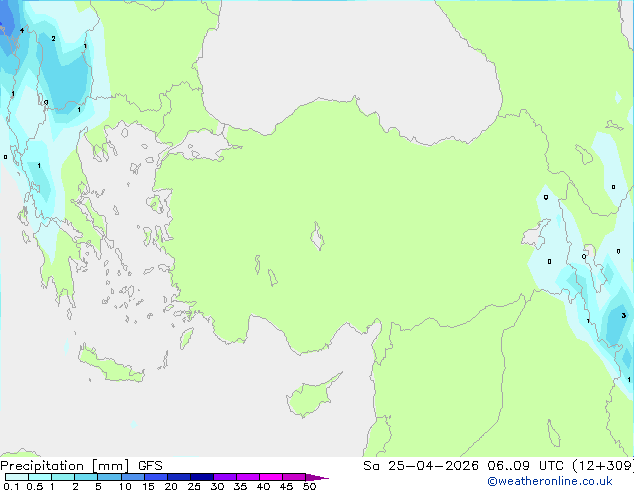
Task: Click the '0.1' legend scale label
Action: (x=11, y=486)
